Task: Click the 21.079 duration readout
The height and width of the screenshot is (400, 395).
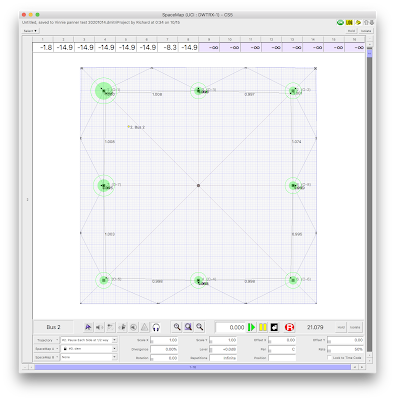Action: (x=315, y=327)
